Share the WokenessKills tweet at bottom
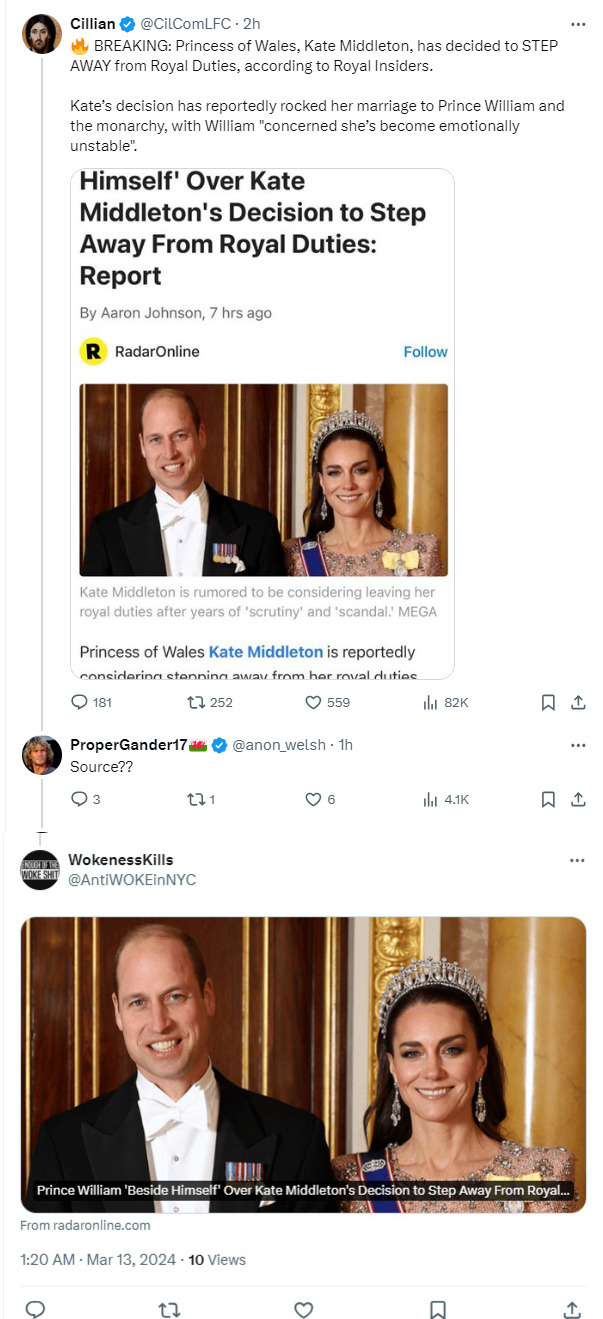The height and width of the screenshot is (1319, 603). (571, 1309)
